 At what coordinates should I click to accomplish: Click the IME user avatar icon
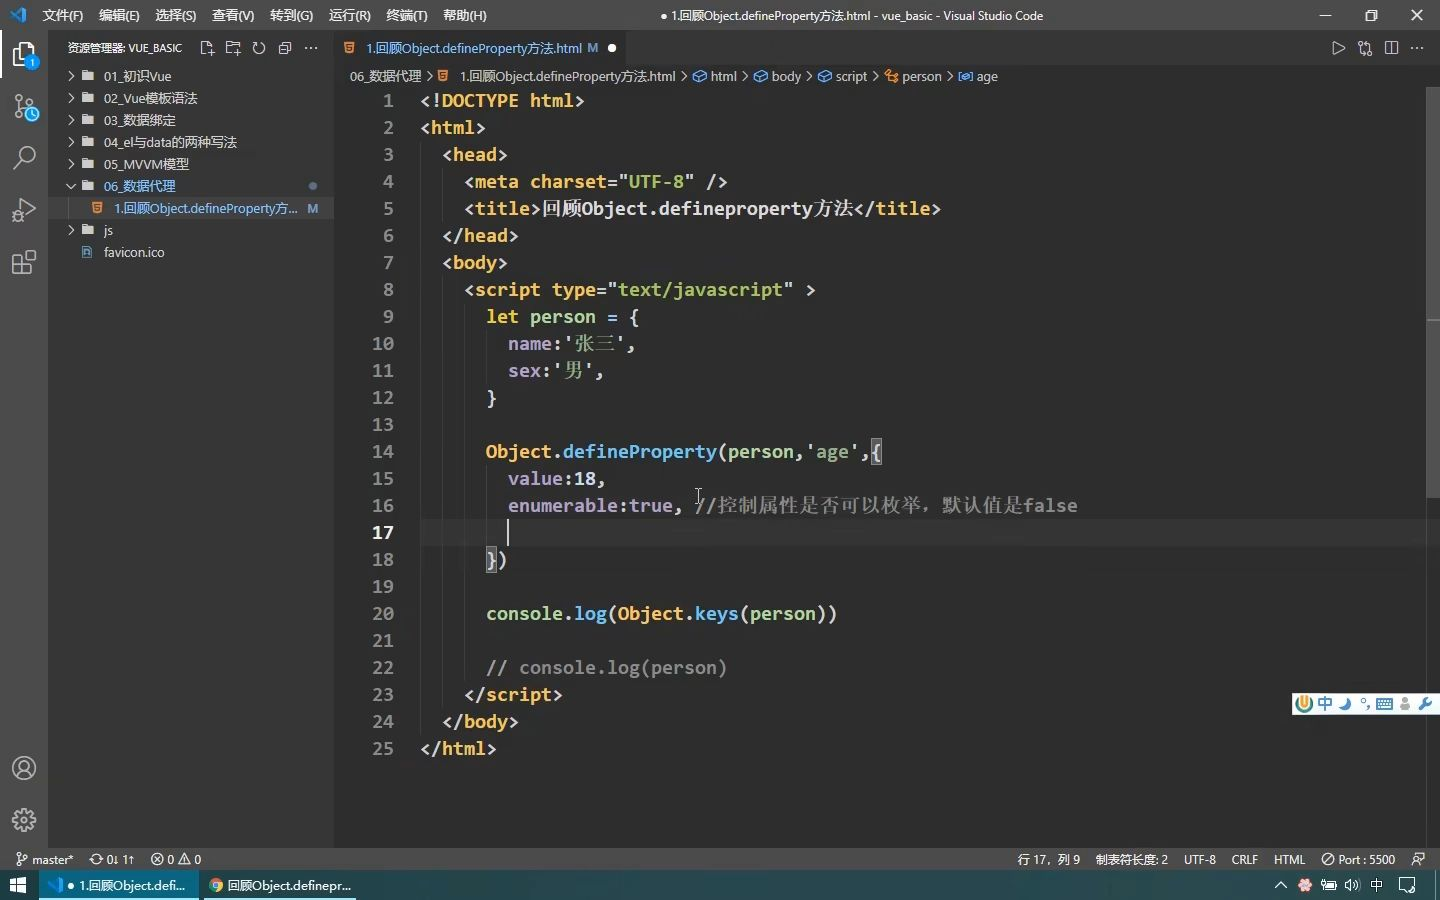[x=1405, y=704]
